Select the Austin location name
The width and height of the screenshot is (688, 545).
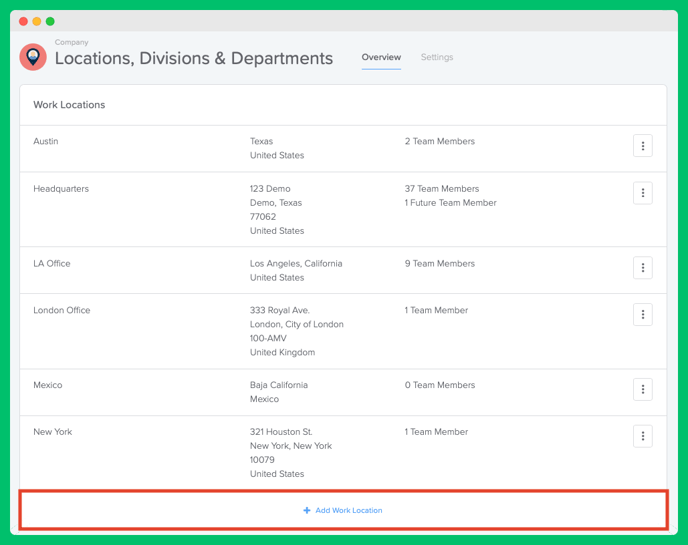46,141
